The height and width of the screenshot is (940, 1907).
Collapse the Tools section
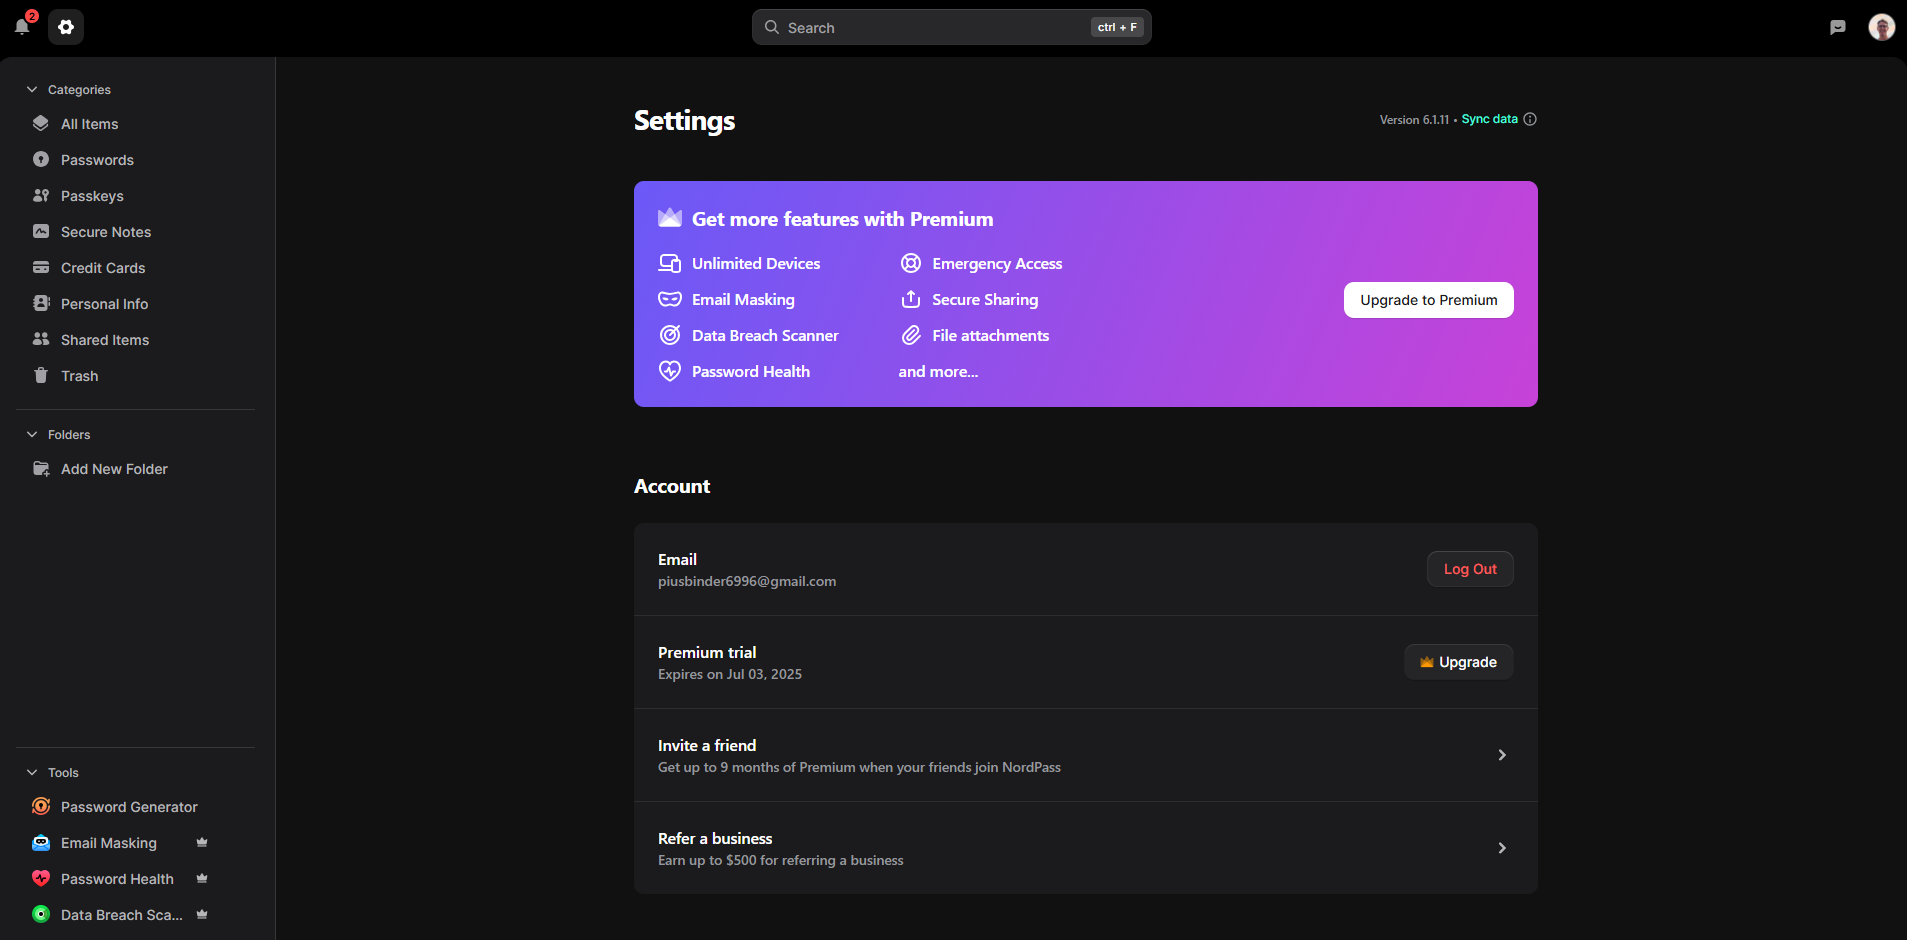(x=32, y=773)
